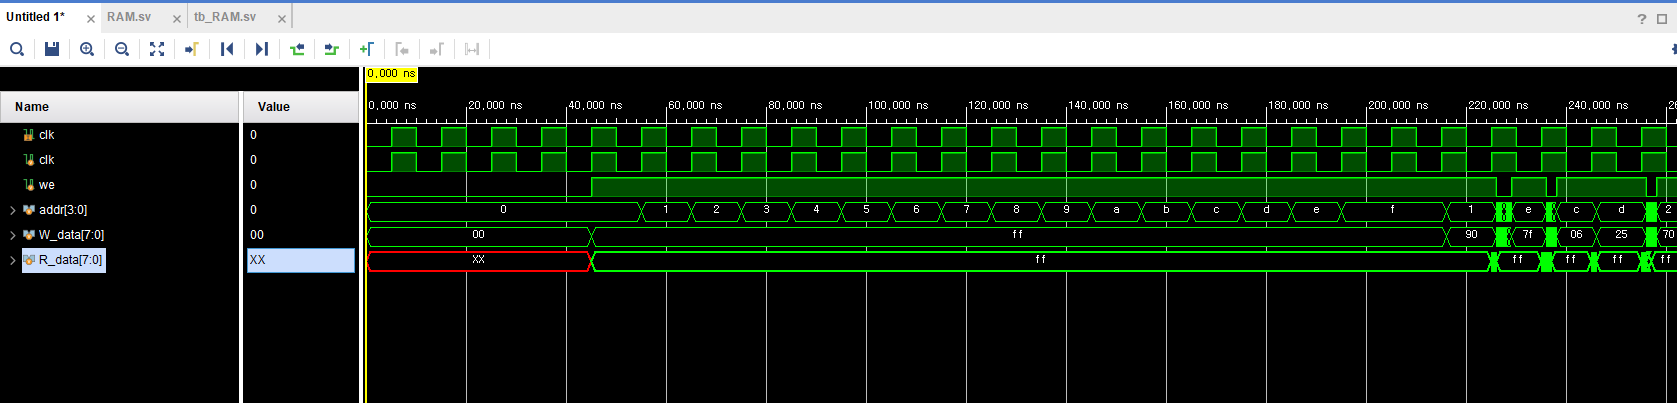Zoom out of the waveform
This screenshot has height=403, width=1677.
[x=122, y=49]
